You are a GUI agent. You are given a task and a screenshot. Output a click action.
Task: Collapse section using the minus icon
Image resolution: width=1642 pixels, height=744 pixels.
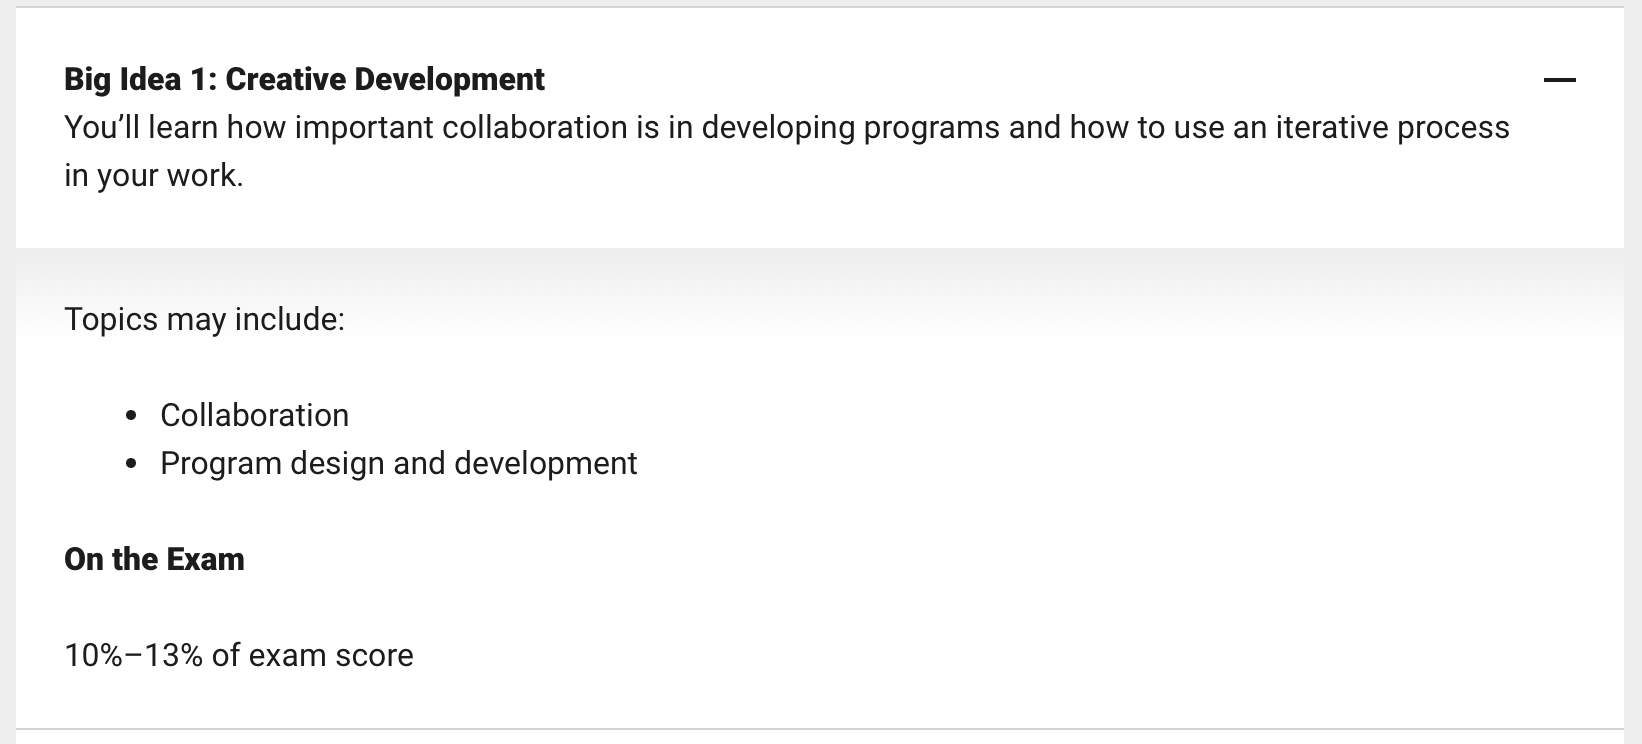(1559, 80)
